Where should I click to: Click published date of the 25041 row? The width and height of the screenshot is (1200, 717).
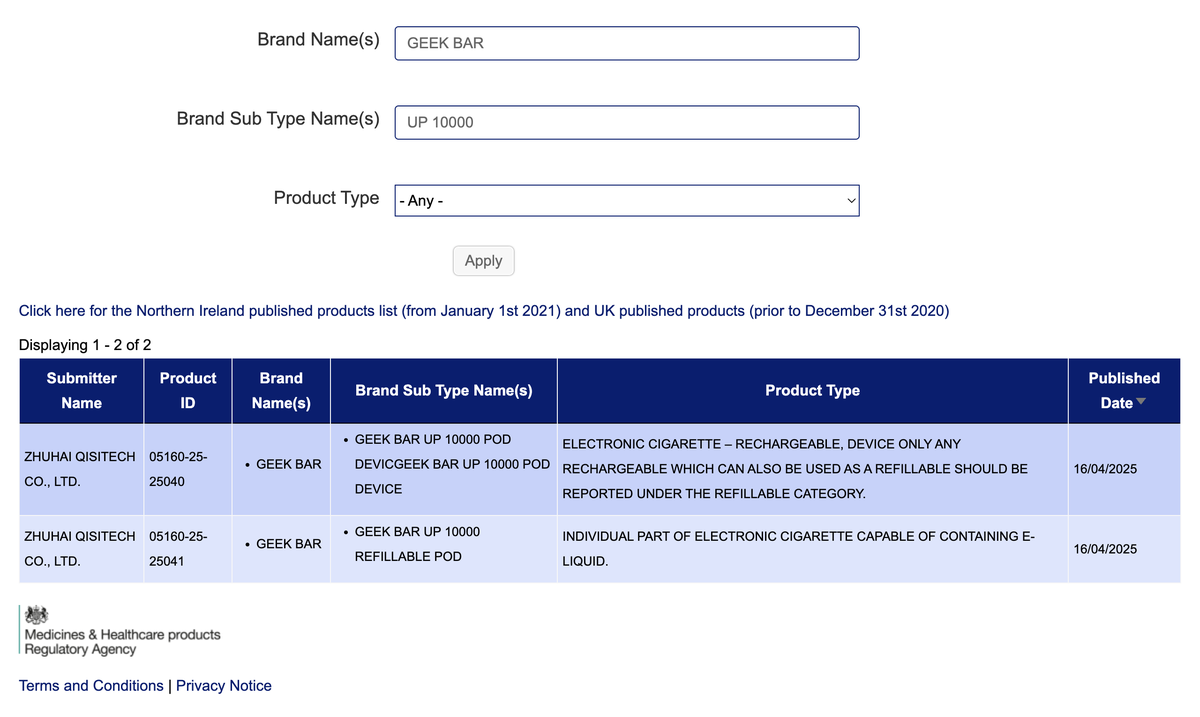[1105, 549]
